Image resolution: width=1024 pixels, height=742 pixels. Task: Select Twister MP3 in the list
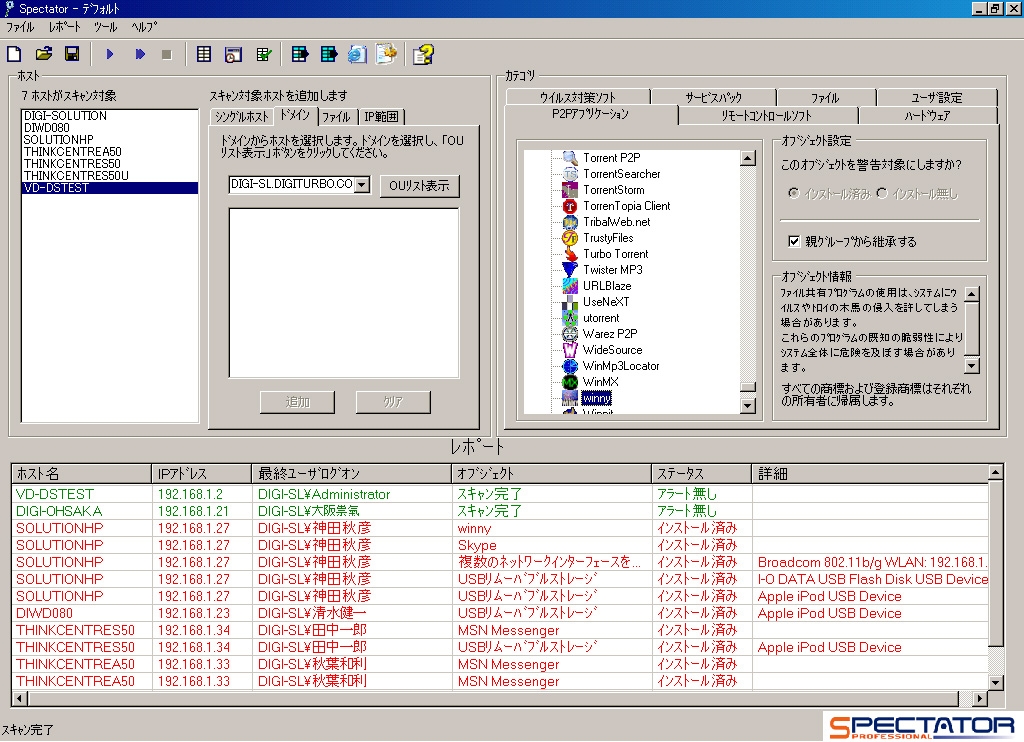(613, 270)
